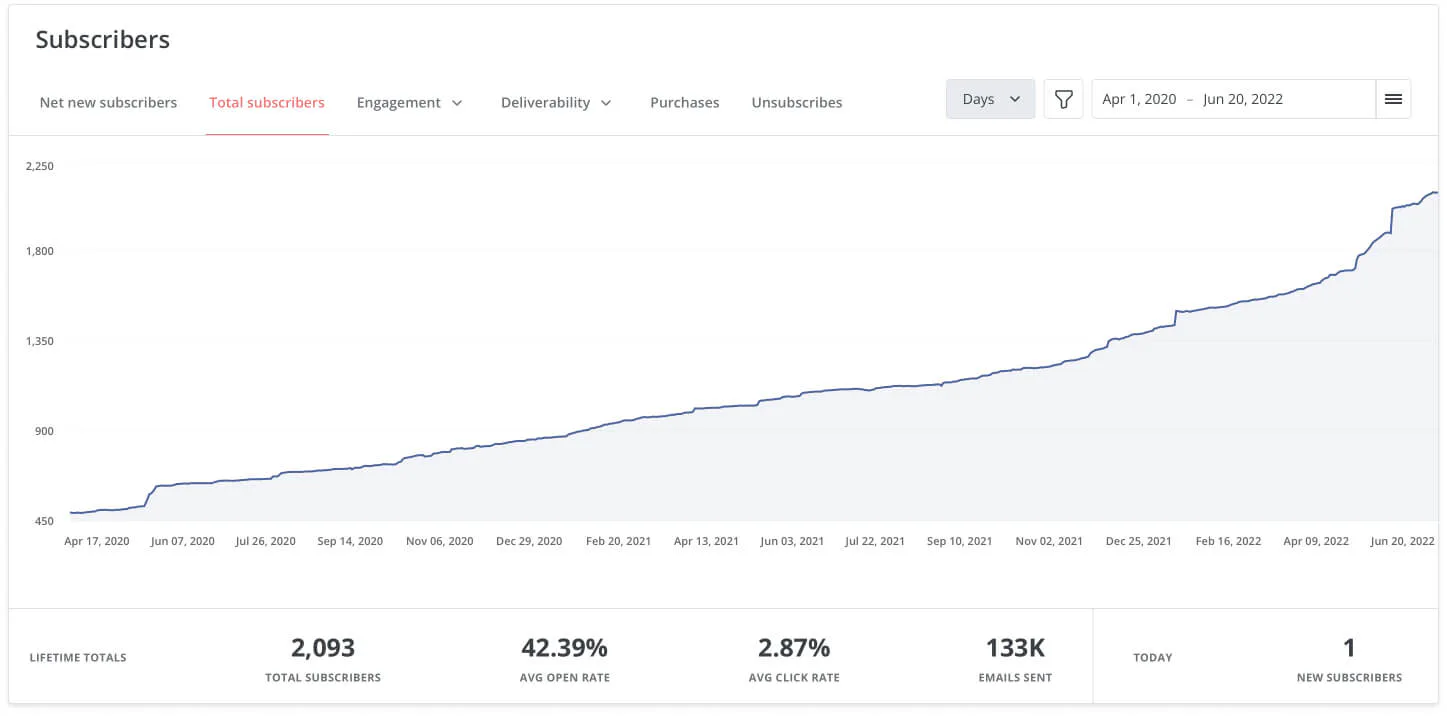
Task: Open the hamburger menu beside date range
Action: coord(1393,99)
